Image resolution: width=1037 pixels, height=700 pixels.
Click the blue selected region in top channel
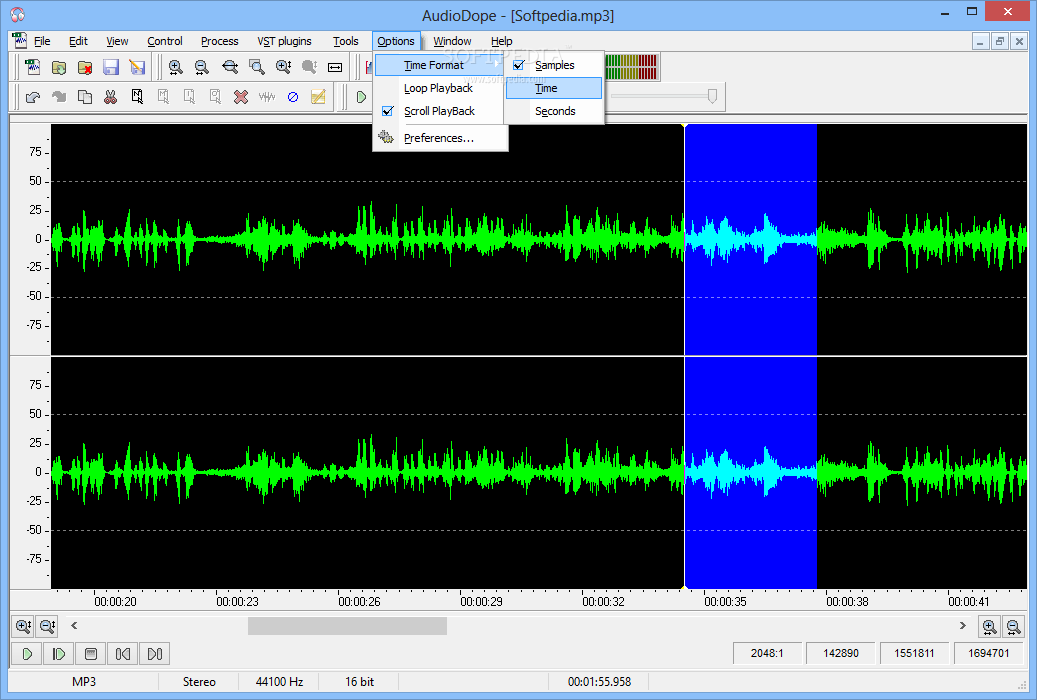751,240
